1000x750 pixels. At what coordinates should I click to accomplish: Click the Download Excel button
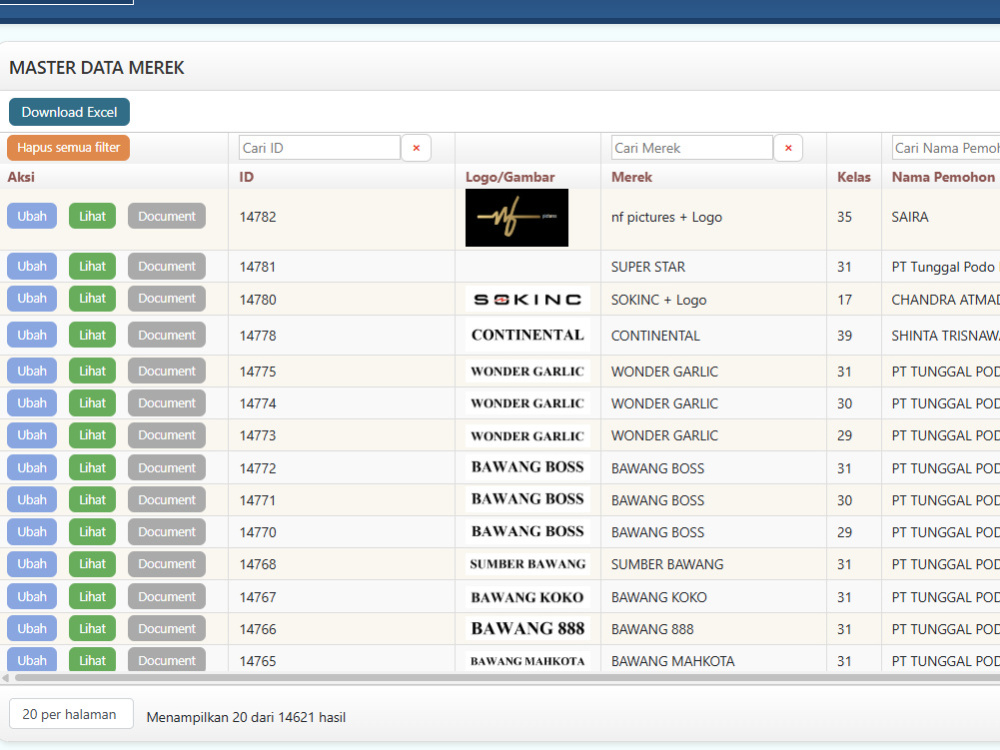click(x=70, y=112)
